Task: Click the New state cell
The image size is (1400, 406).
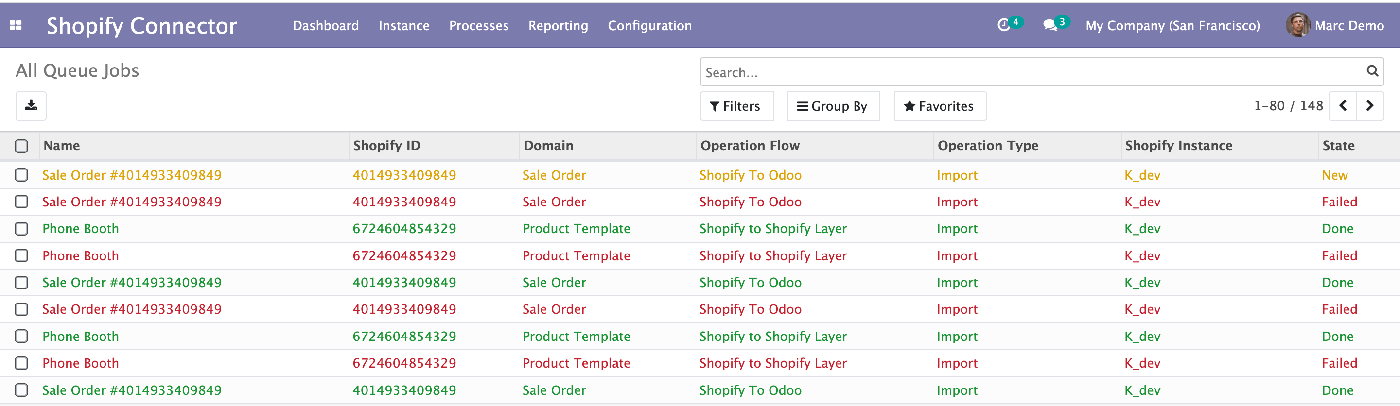Action: [x=1335, y=175]
